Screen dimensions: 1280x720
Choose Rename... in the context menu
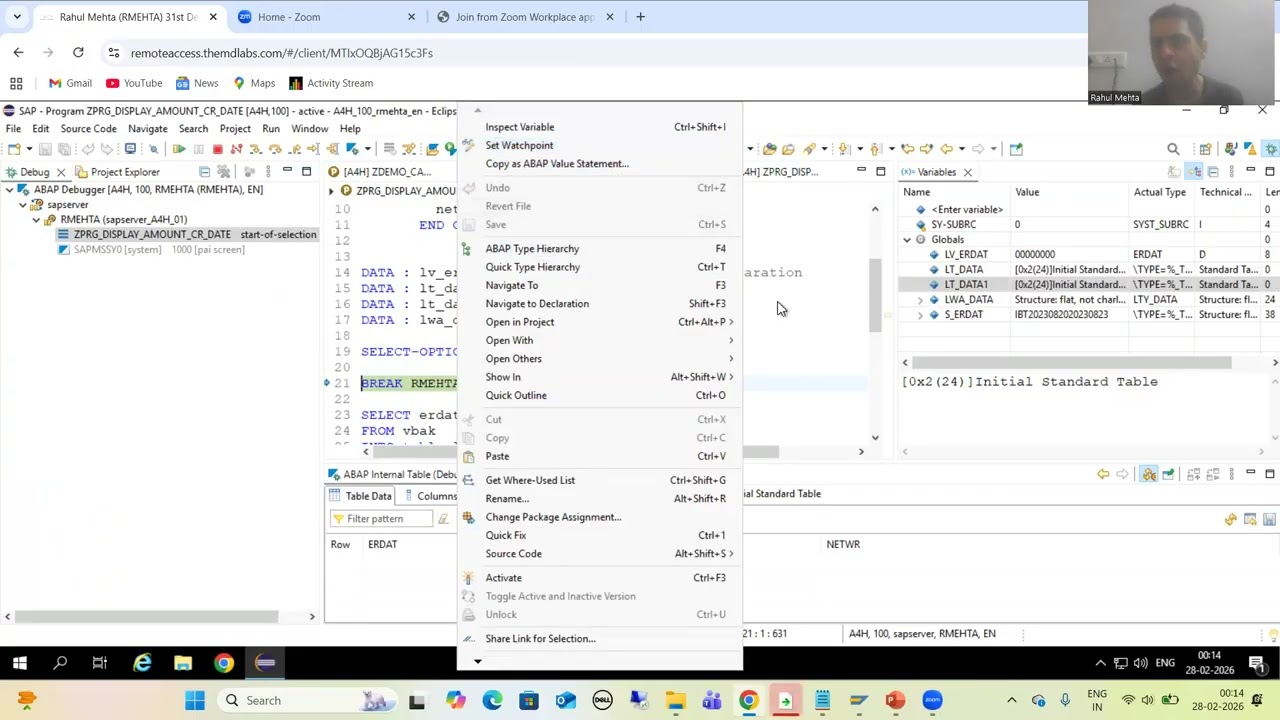click(x=599, y=499)
